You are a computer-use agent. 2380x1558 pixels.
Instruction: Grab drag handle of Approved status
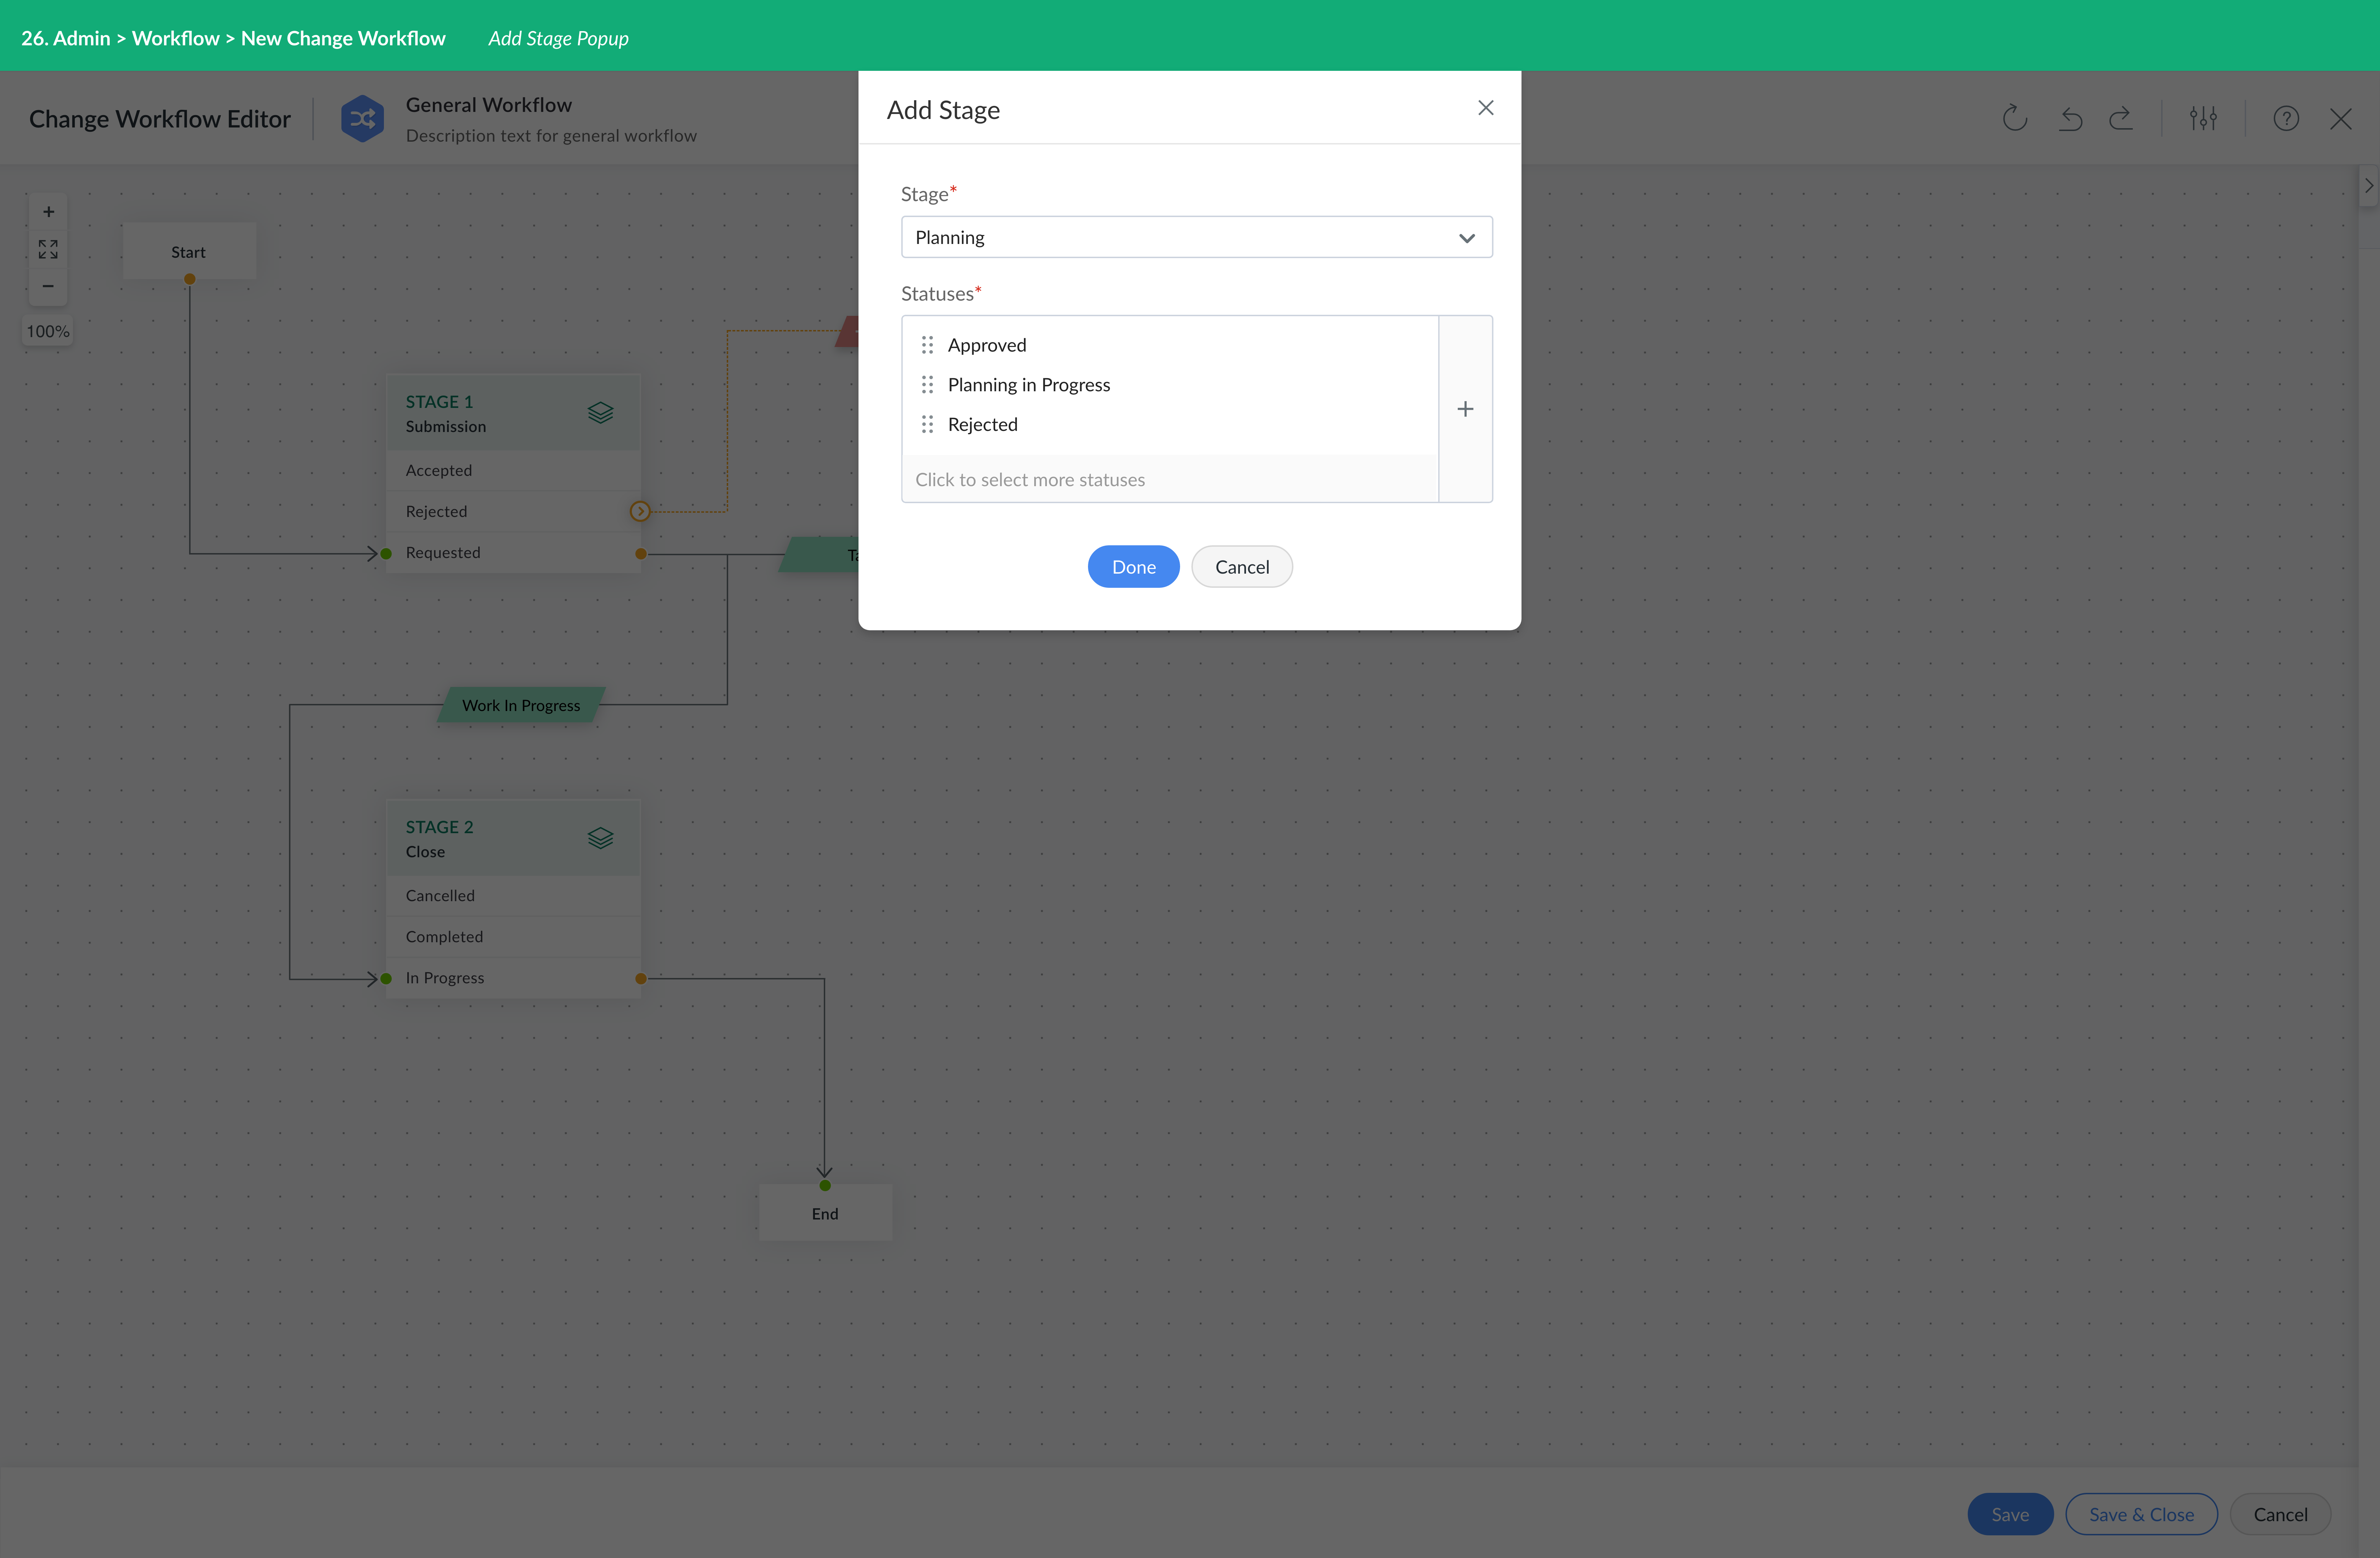click(x=927, y=345)
